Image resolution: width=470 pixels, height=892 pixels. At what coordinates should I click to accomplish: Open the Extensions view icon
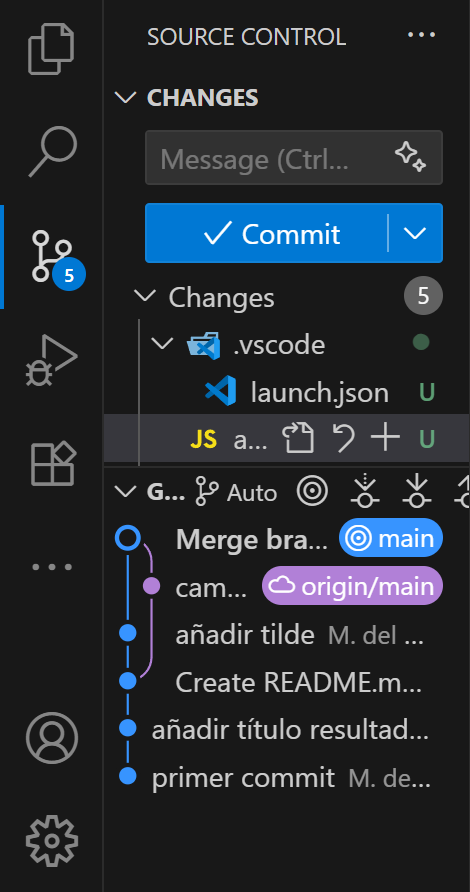click(x=52, y=463)
